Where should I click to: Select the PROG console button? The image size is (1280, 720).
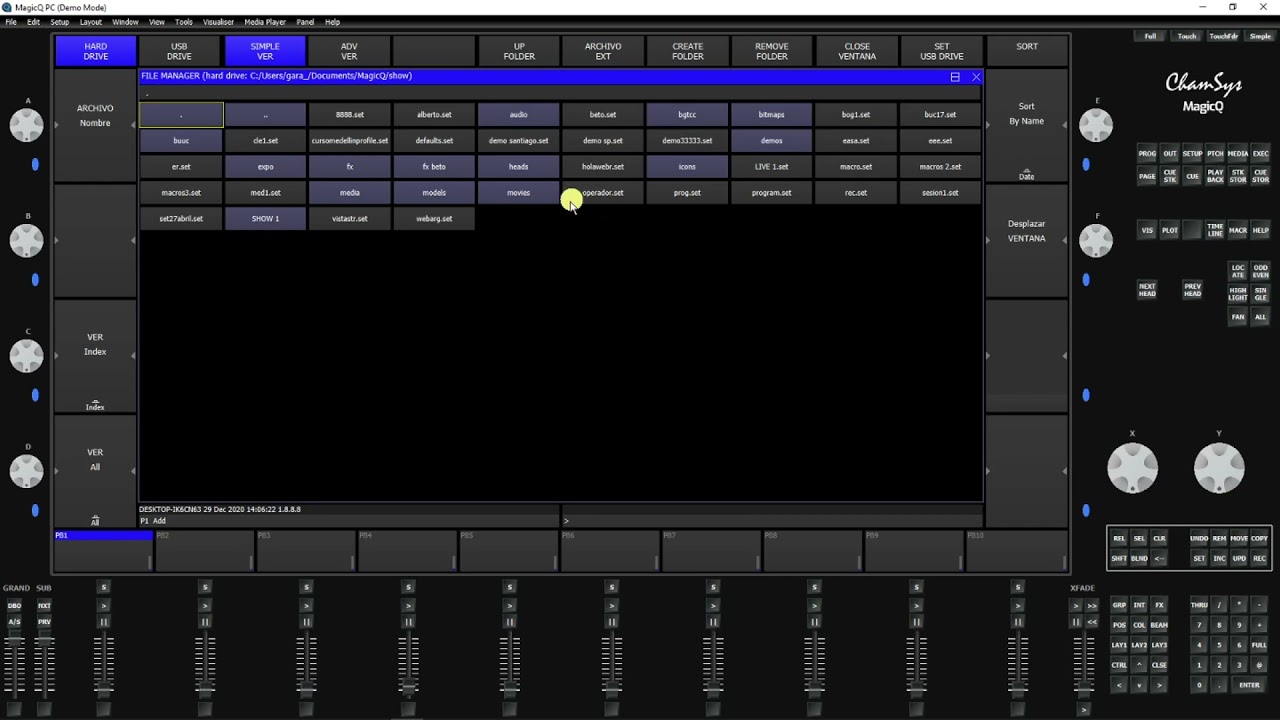click(1147, 154)
